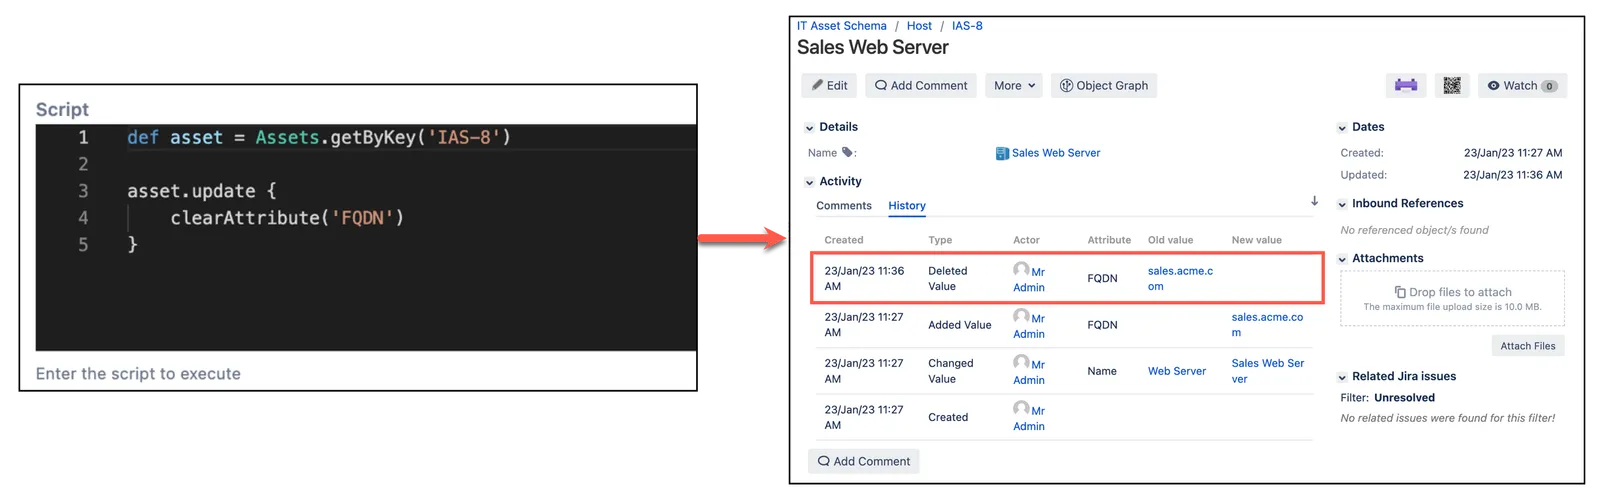Click the Deleted Value type cell
1600x501 pixels.
pos(947,279)
